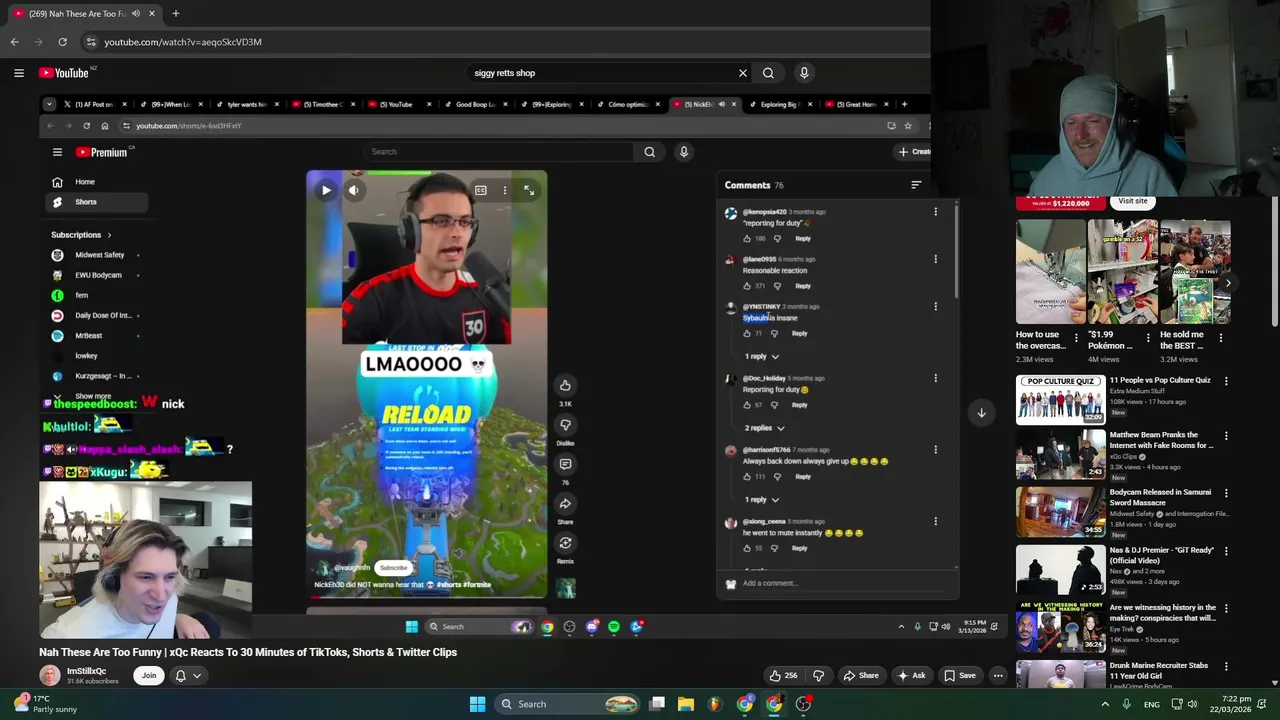
Task: Open options for 'He sold me the BEST' short
Action: pyautogui.click(x=1221, y=338)
